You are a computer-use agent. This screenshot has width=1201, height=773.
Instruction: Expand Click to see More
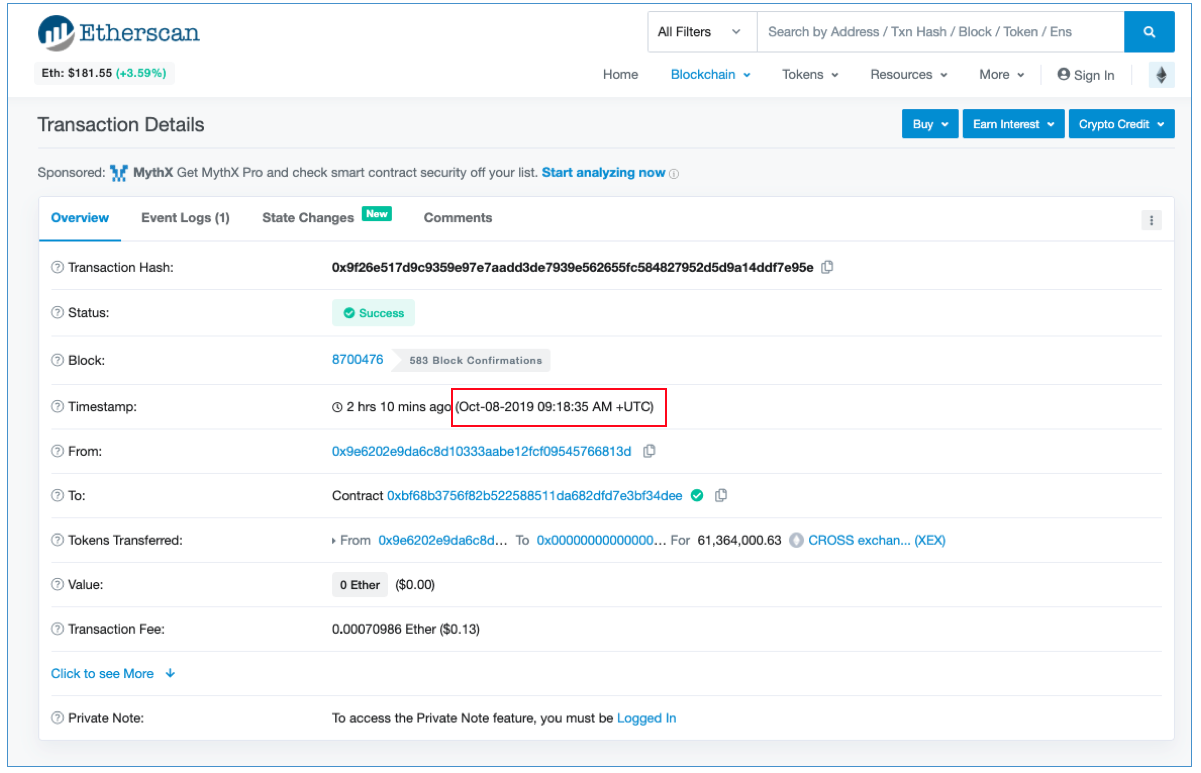click(x=112, y=673)
